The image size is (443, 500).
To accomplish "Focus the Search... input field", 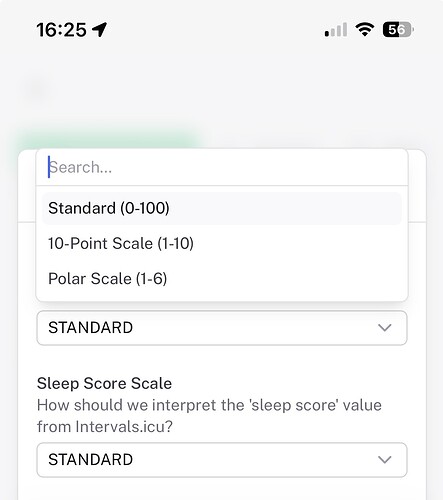I will click(x=222, y=167).
